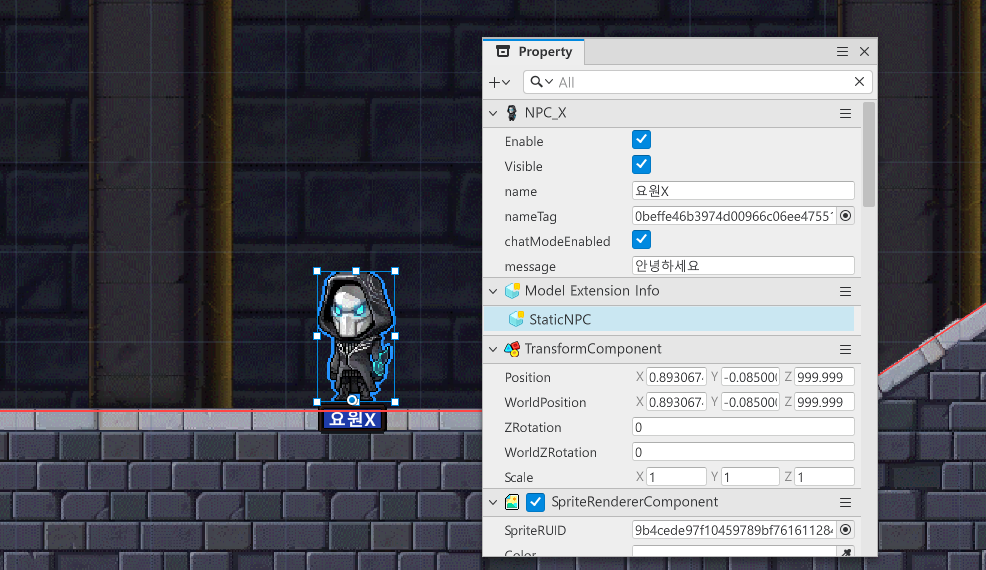Collapse the NPC_X section

(493, 113)
